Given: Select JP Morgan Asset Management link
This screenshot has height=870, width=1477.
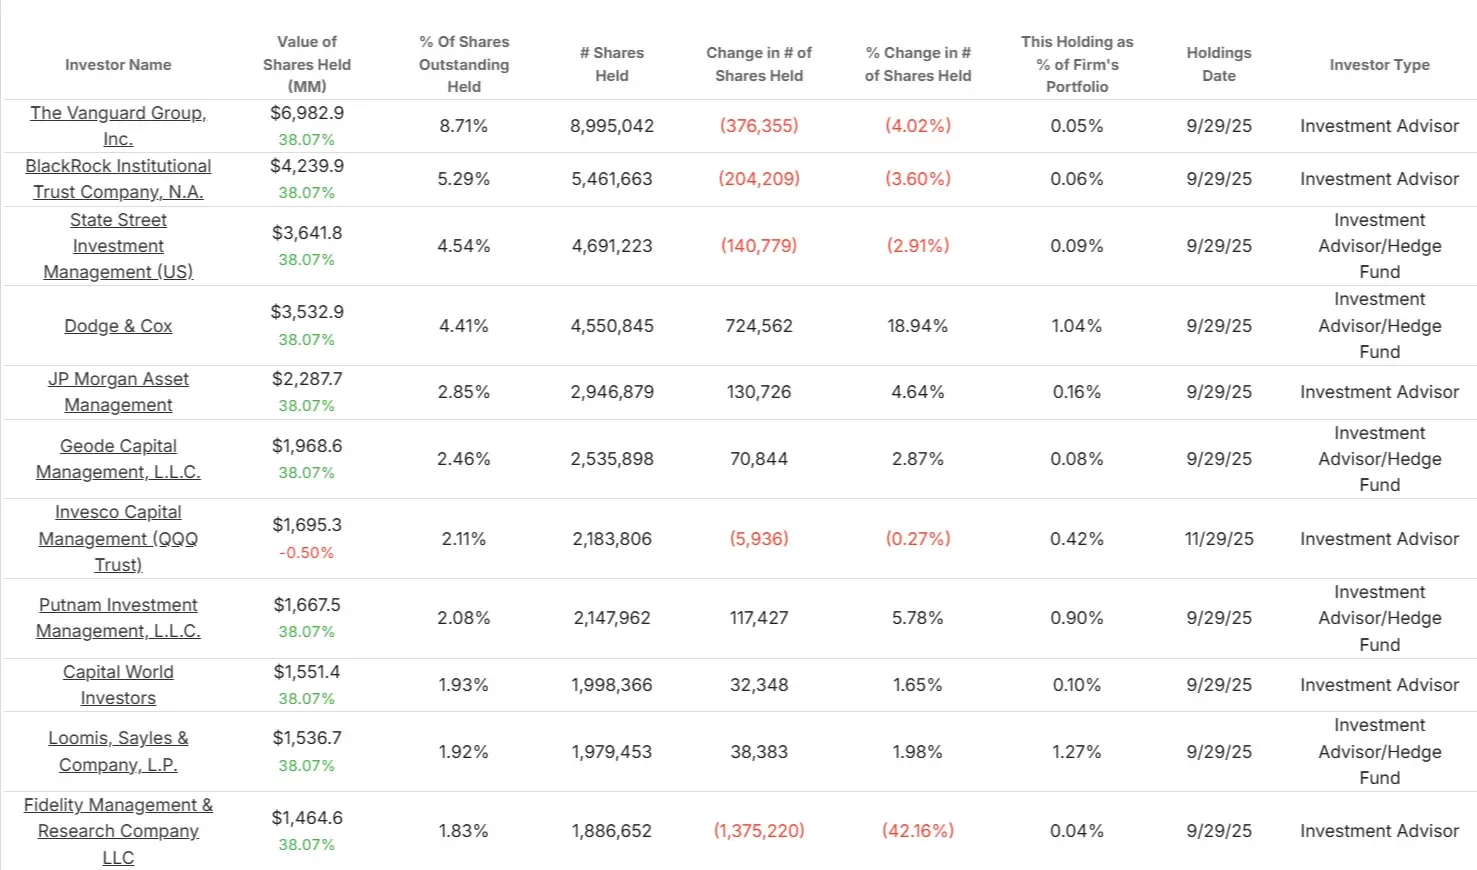Looking at the screenshot, I should (118, 392).
